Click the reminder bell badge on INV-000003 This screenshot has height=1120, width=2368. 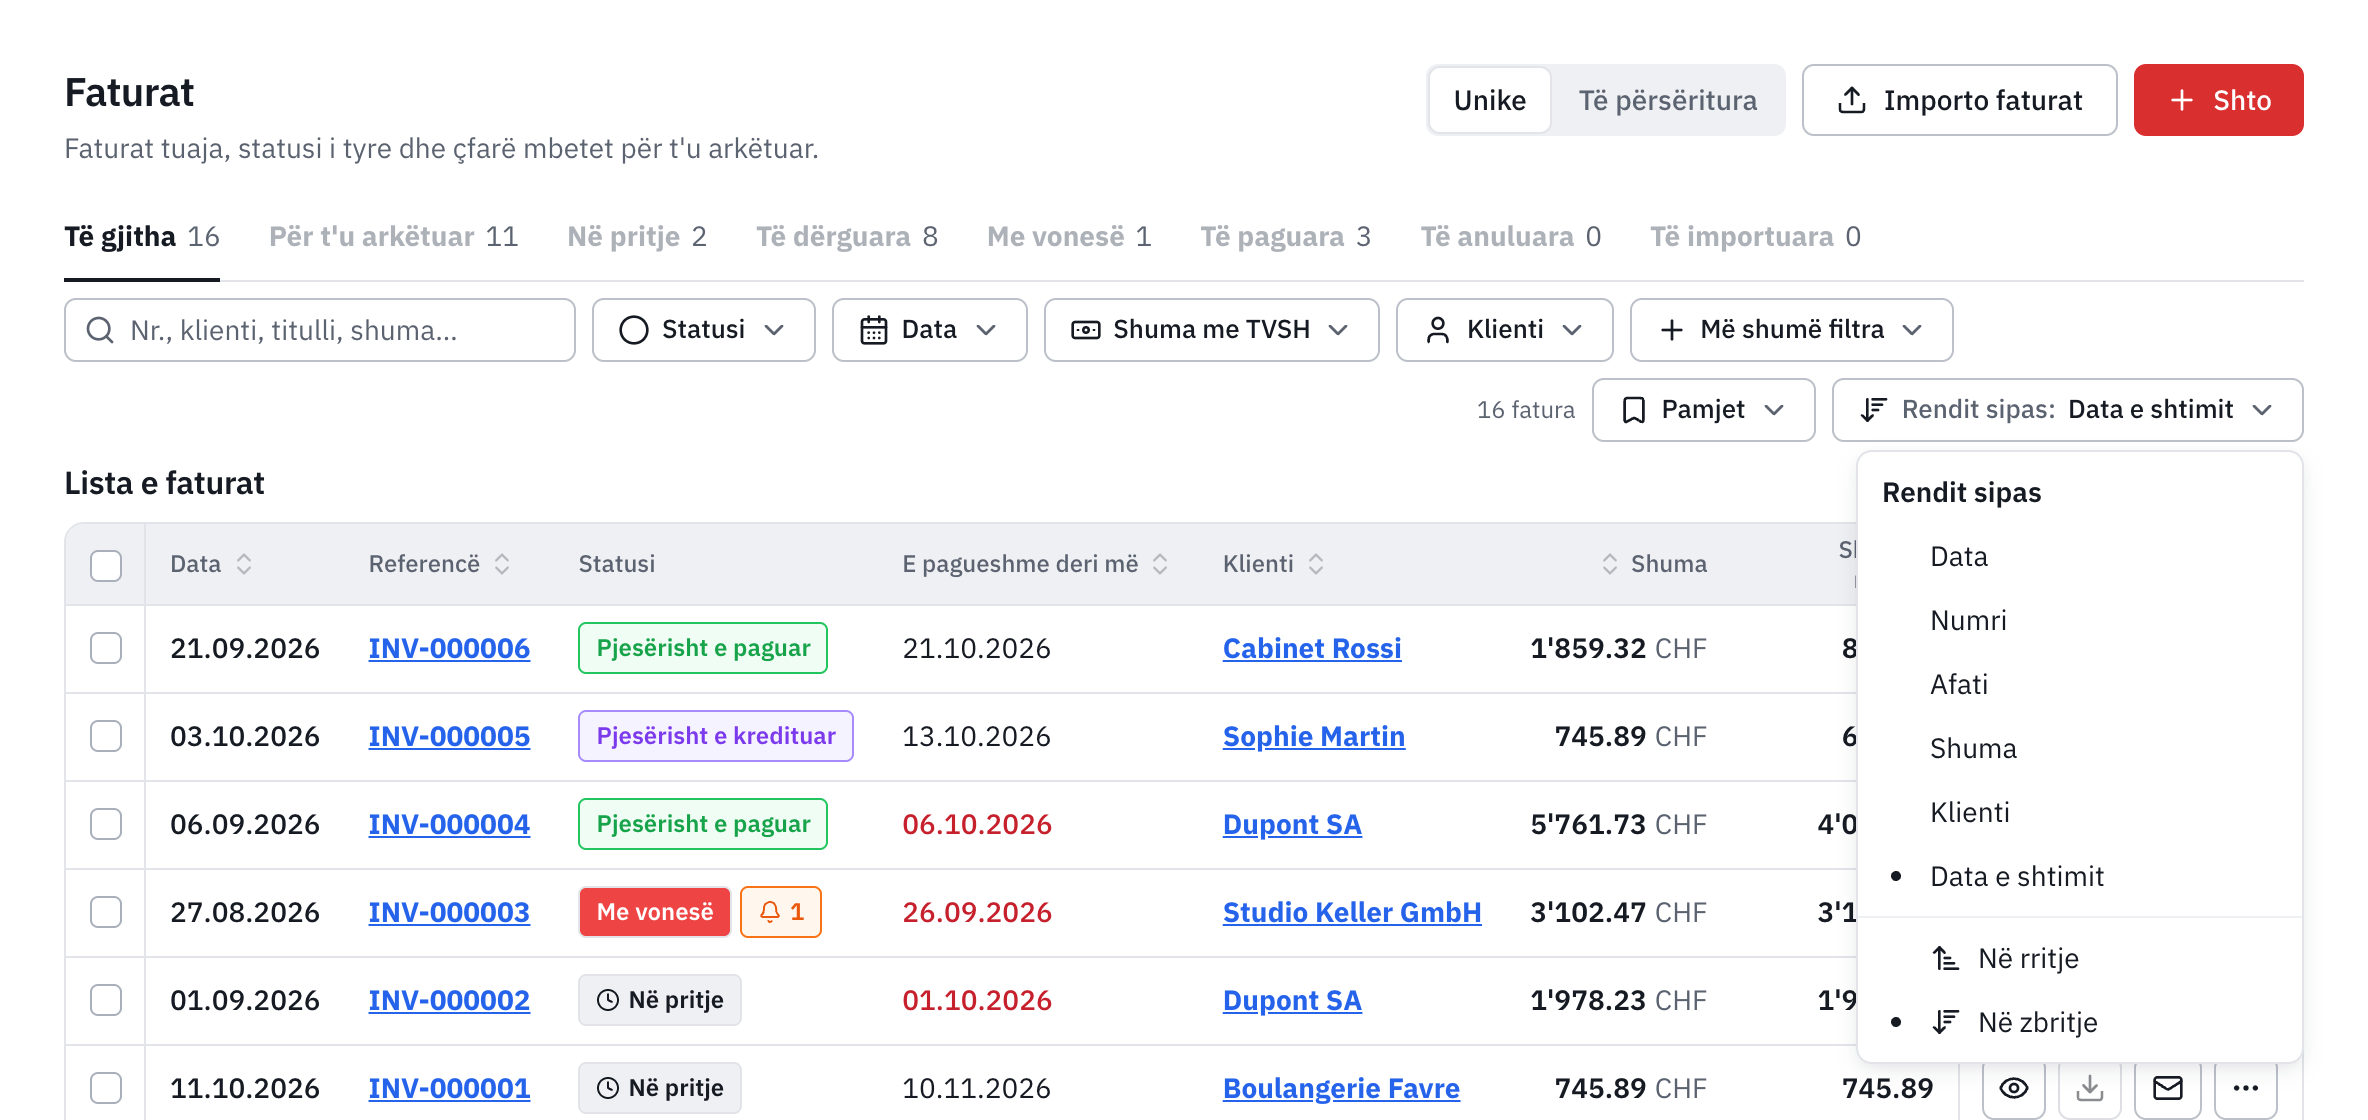(x=781, y=912)
